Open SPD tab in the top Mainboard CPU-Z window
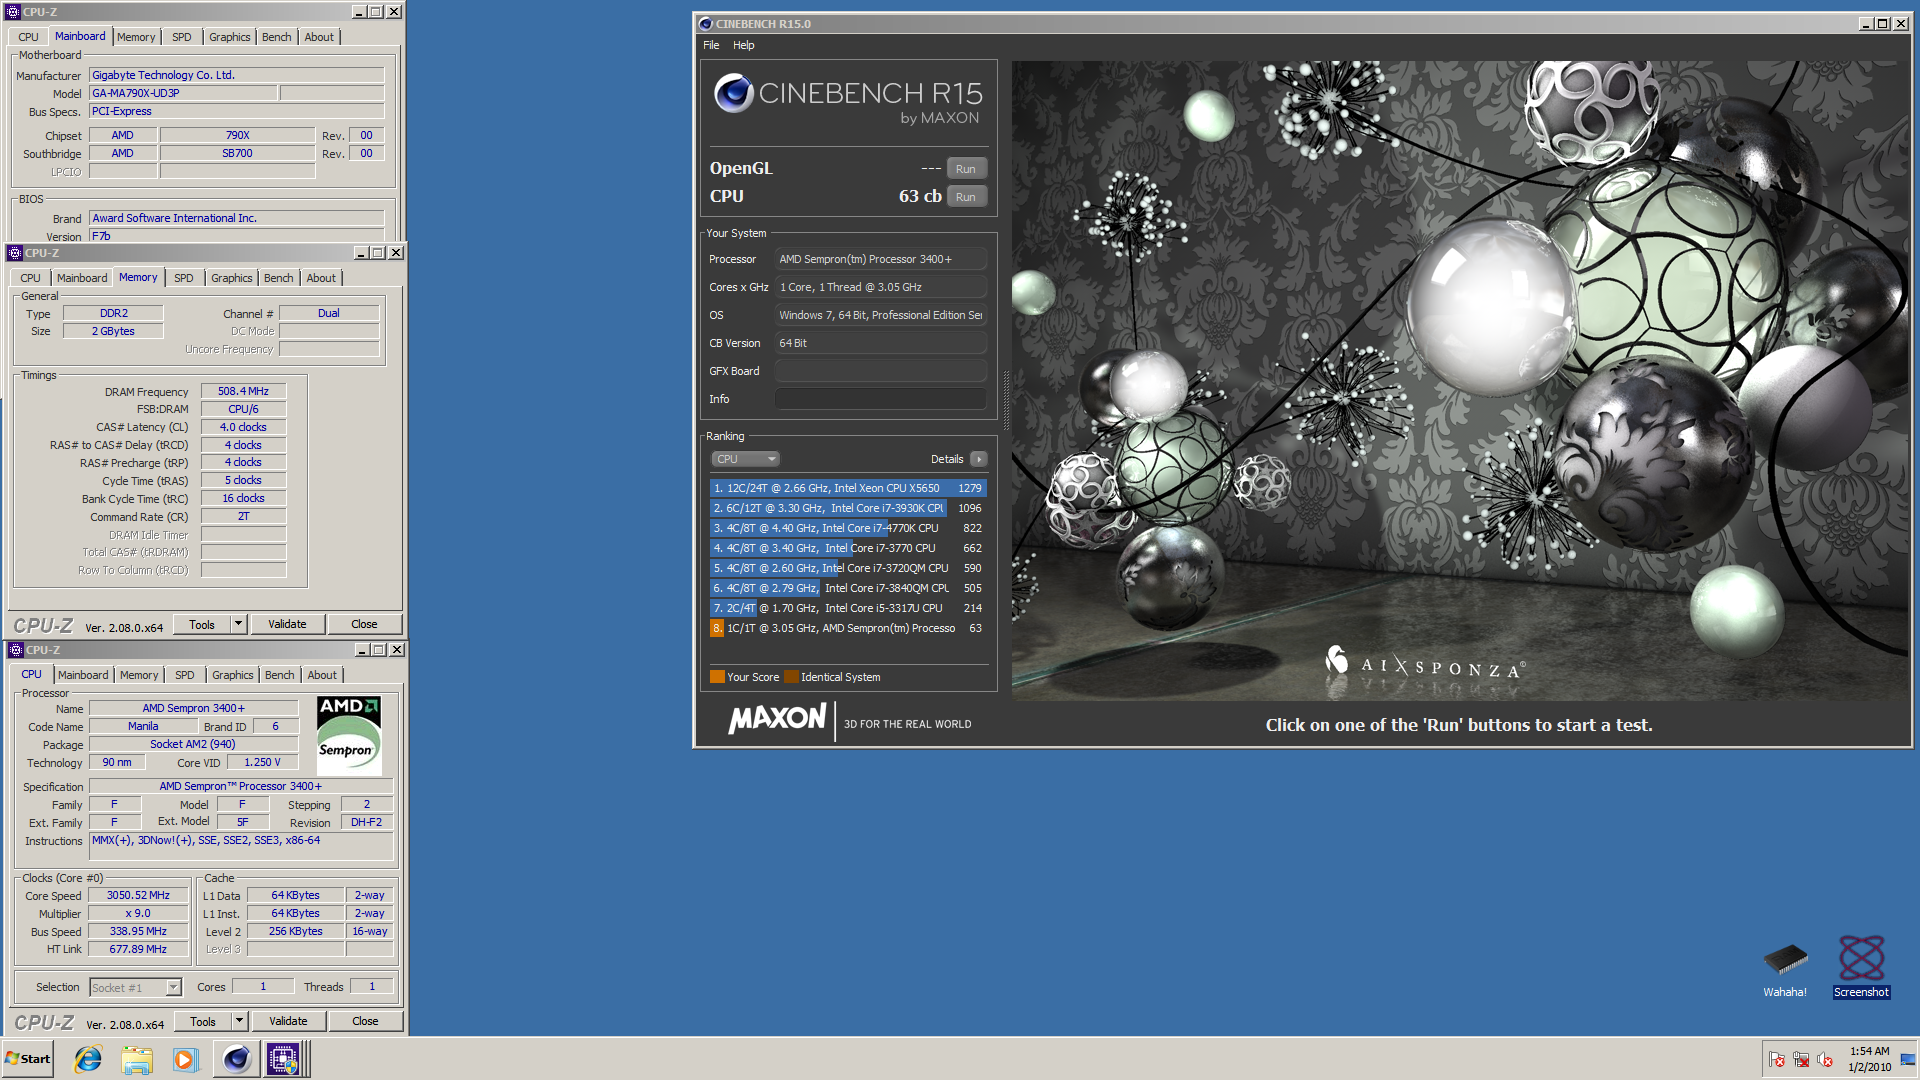The width and height of the screenshot is (1920, 1080). point(181,37)
